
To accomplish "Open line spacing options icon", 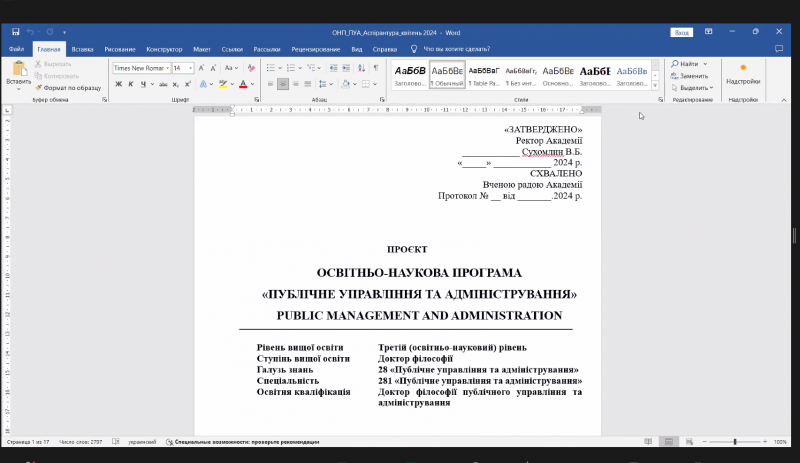I will [x=322, y=84].
